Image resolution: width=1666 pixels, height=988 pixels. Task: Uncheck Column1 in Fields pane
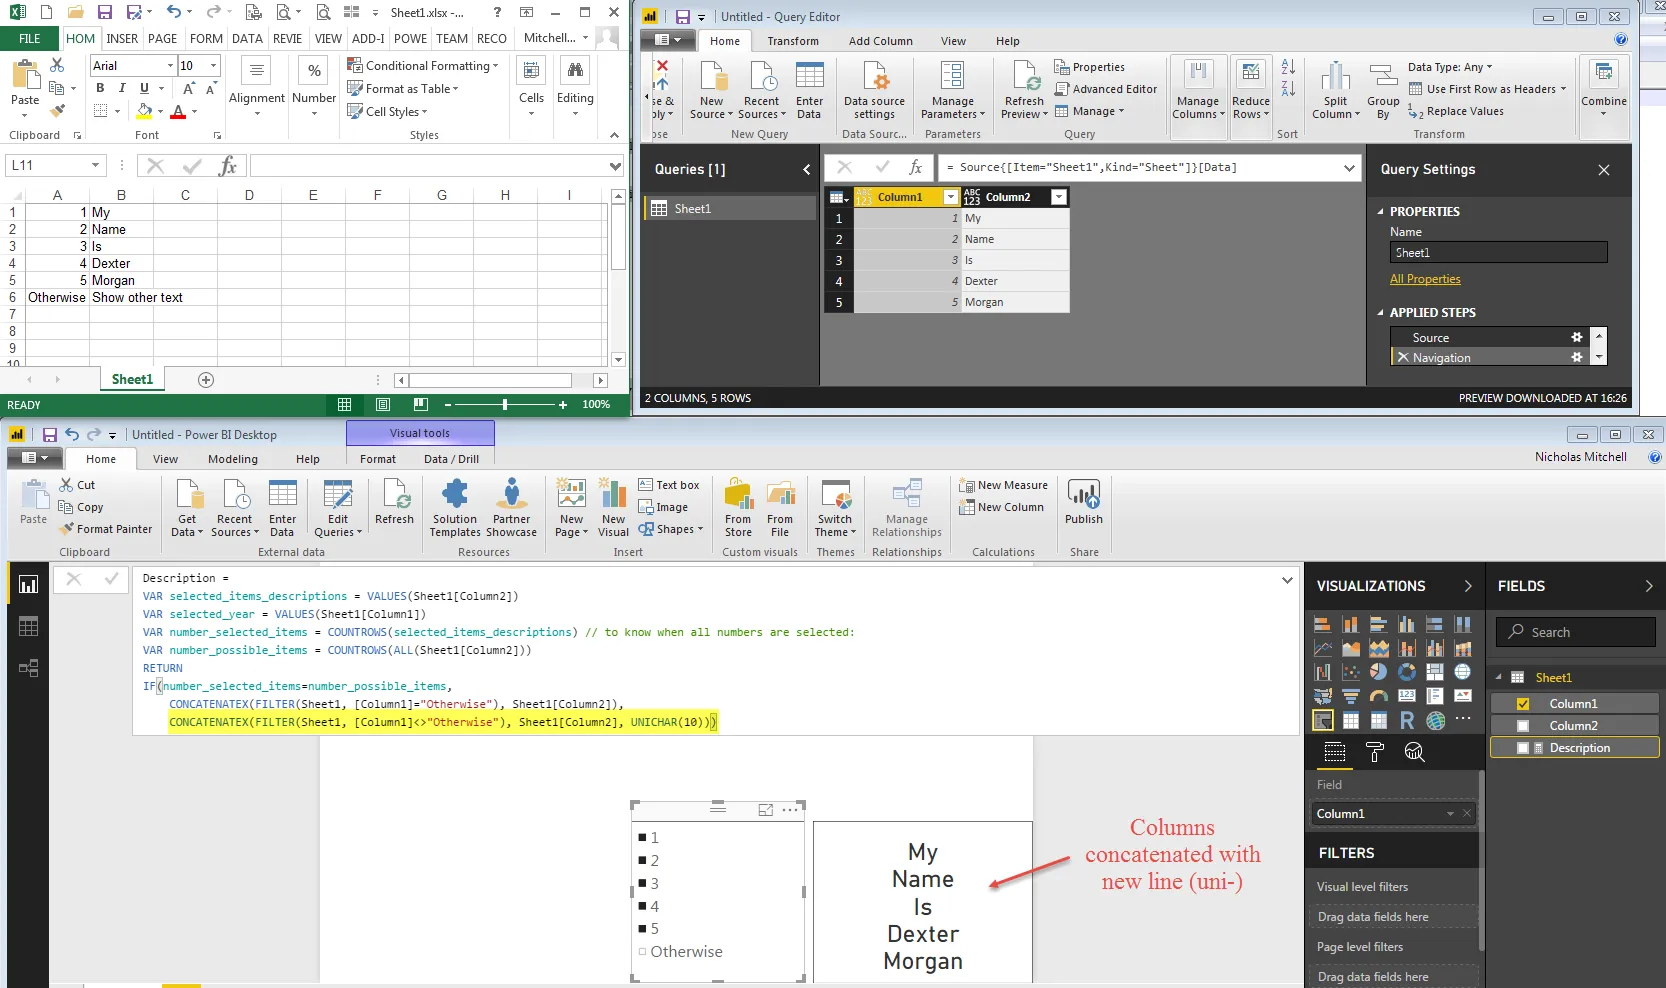[1523, 704]
